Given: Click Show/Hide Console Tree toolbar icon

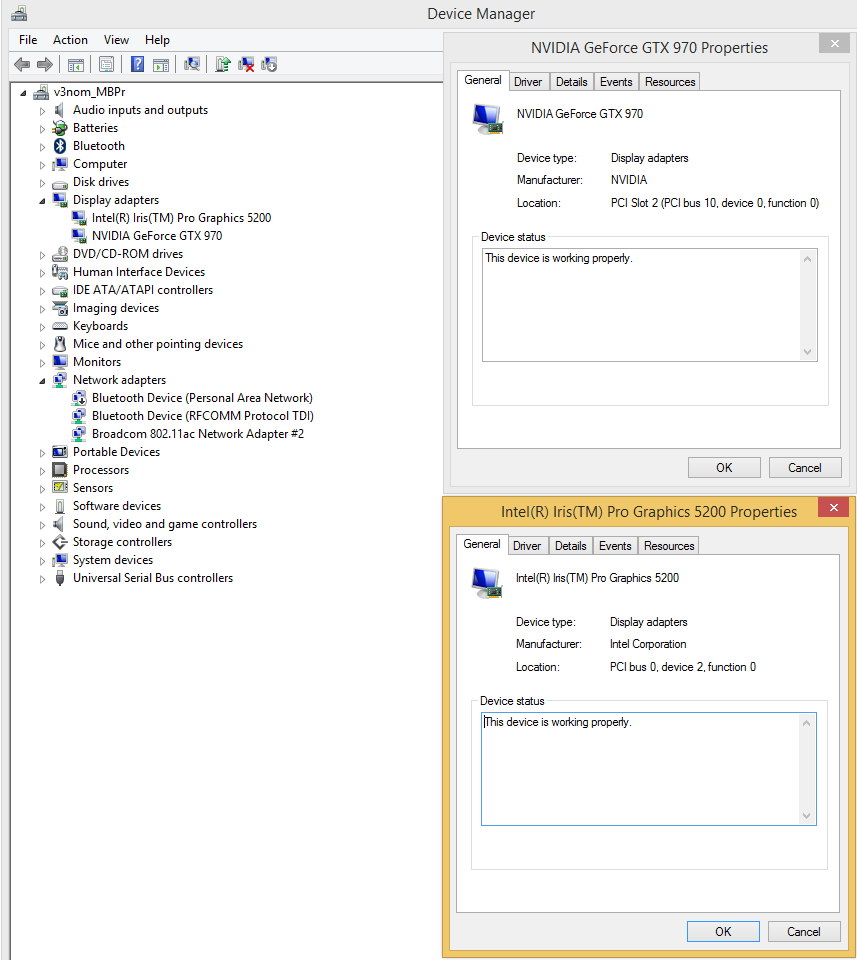Looking at the screenshot, I should pos(76,64).
